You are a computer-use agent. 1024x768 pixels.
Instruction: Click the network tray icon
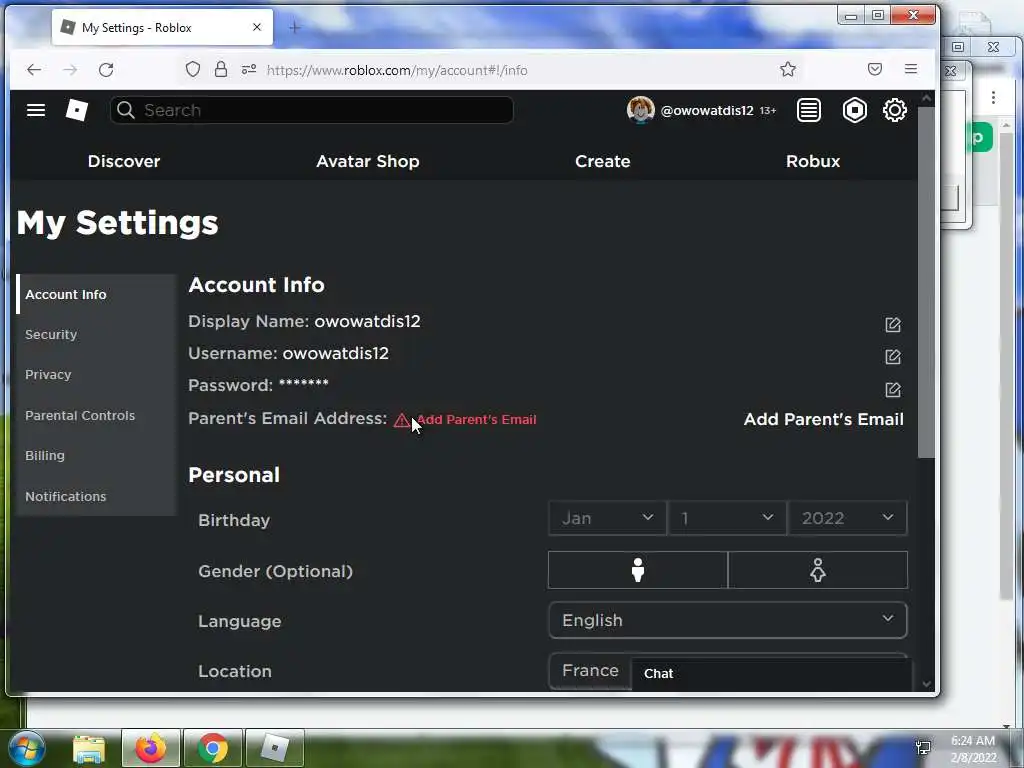pos(923,748)
